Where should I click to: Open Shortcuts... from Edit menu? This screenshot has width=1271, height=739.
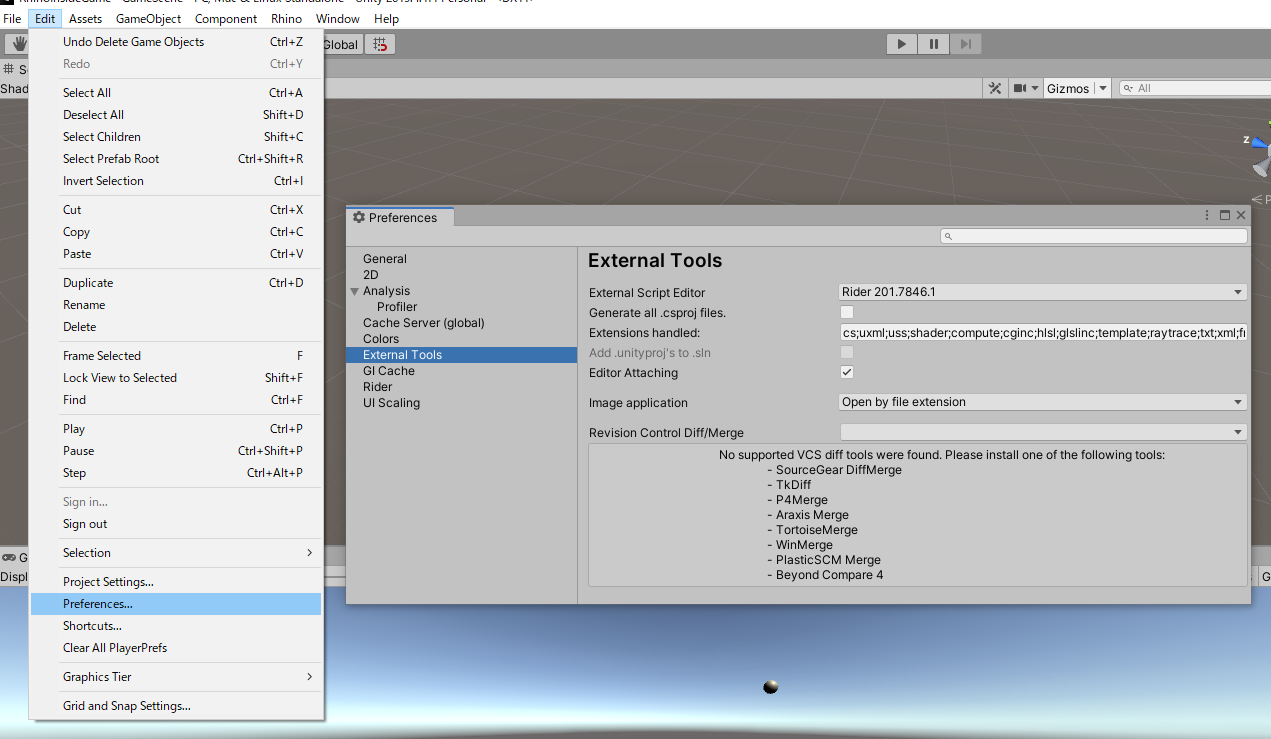click(176, 626)
